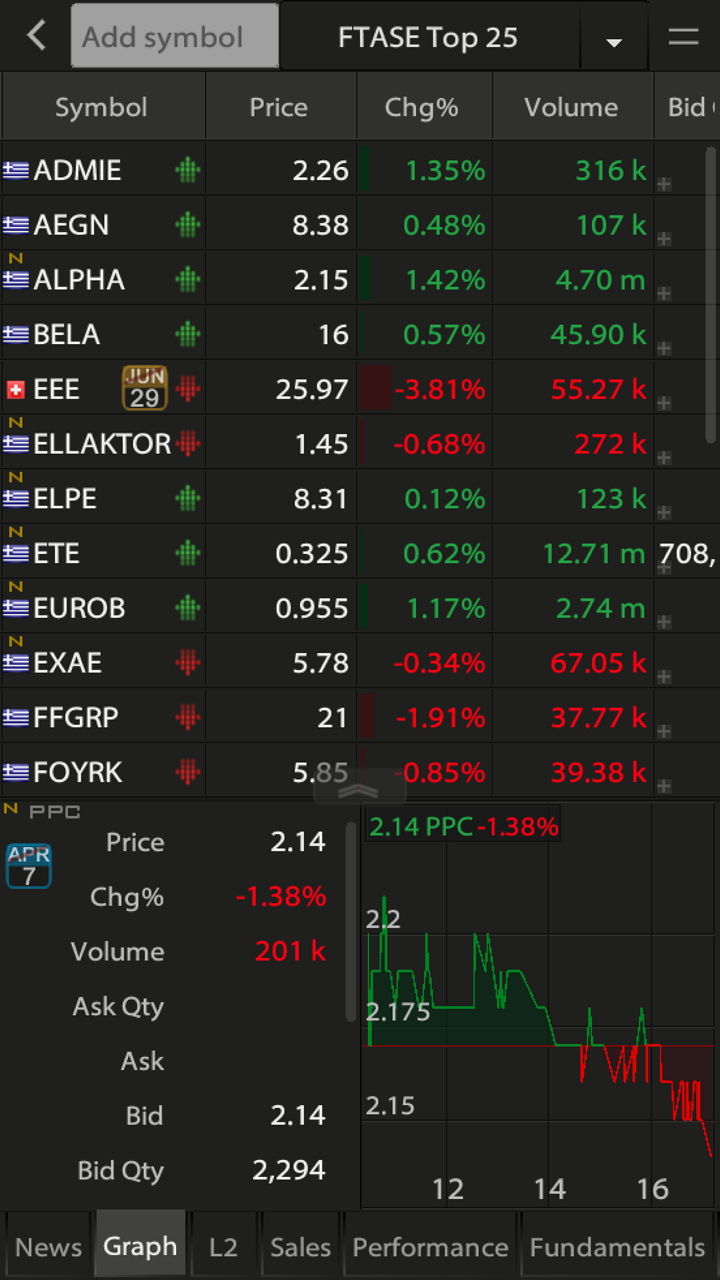Open the hamburger menu icon
This screenshot has width=720, height=1280.
pos(683,37)
